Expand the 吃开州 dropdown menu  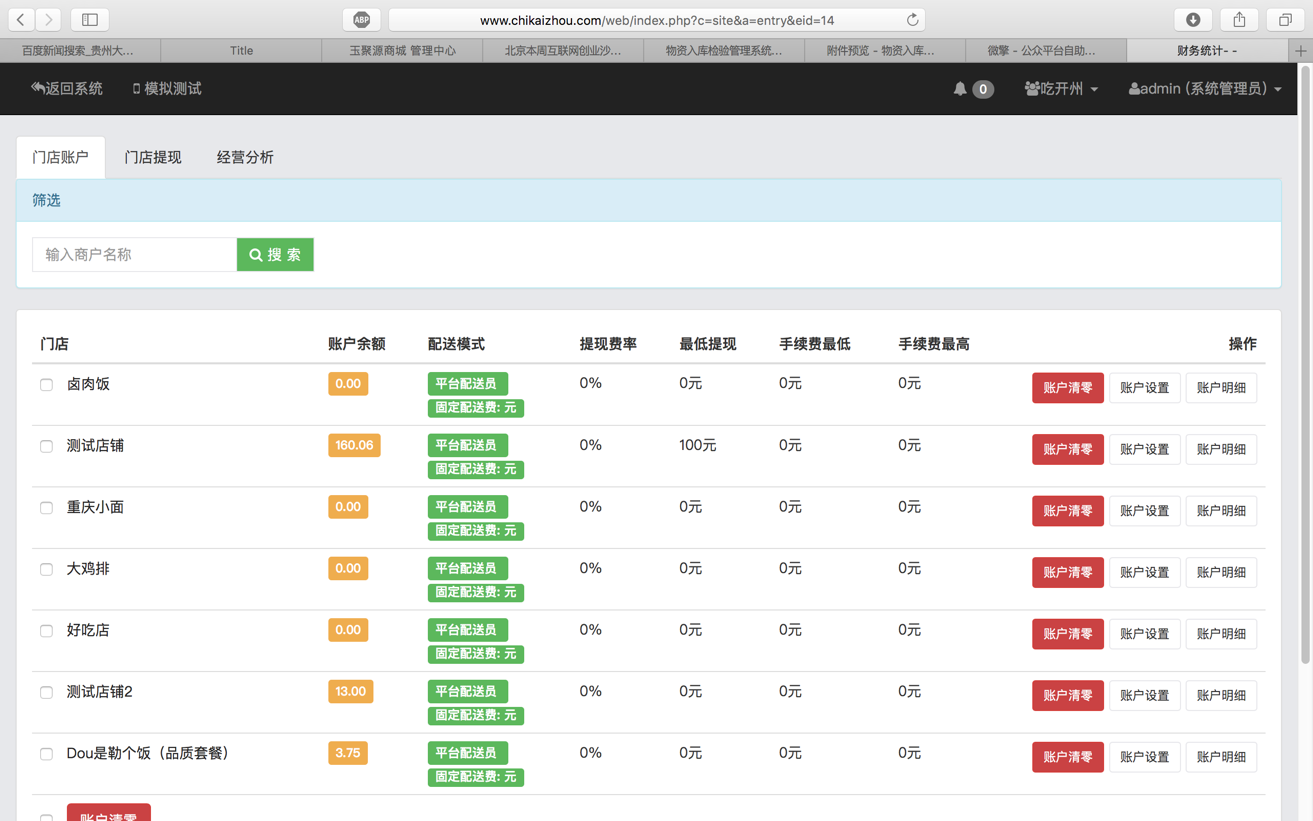1061,89
